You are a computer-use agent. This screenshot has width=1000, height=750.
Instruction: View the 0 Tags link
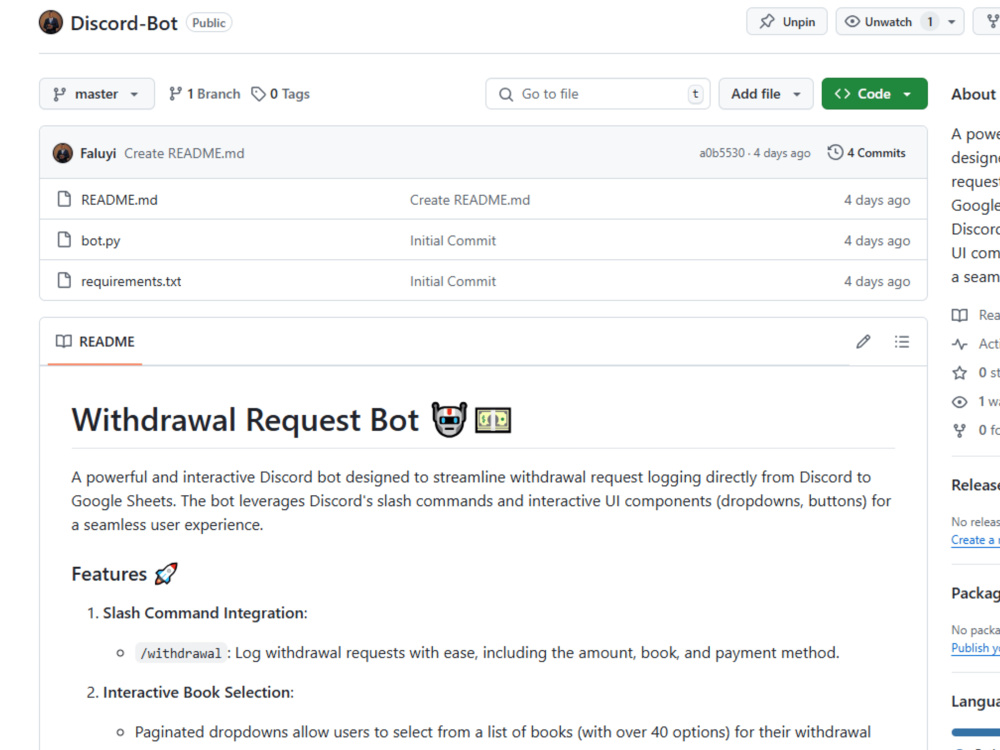280,94
